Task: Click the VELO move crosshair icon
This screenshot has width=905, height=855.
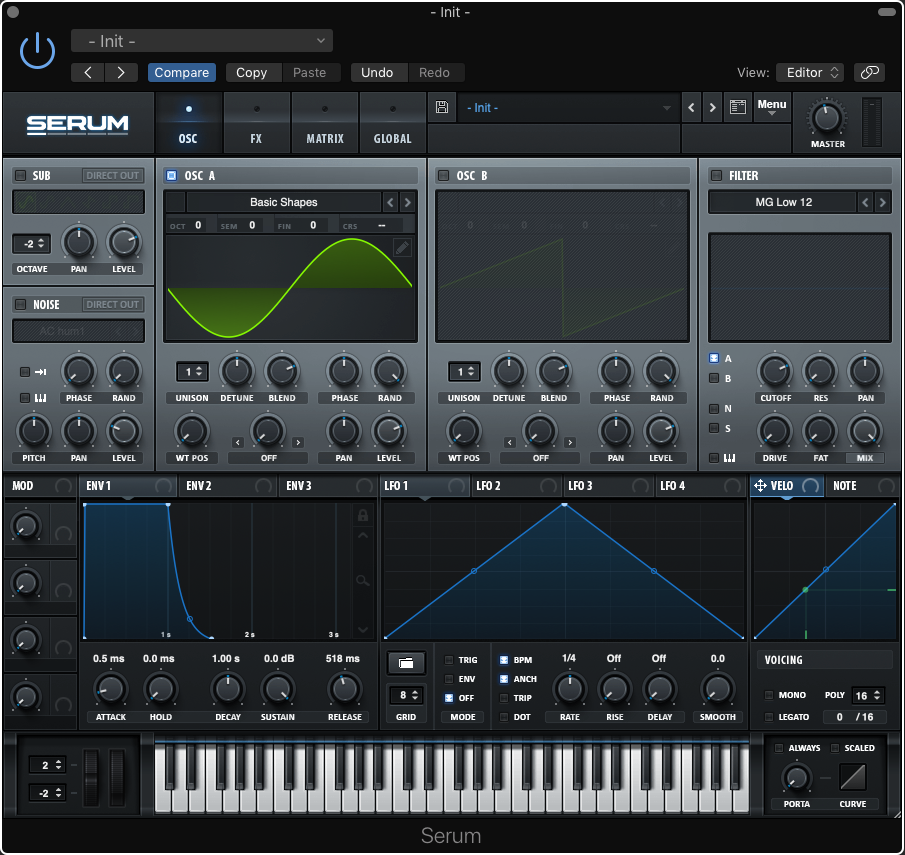Action: [760, 486]
